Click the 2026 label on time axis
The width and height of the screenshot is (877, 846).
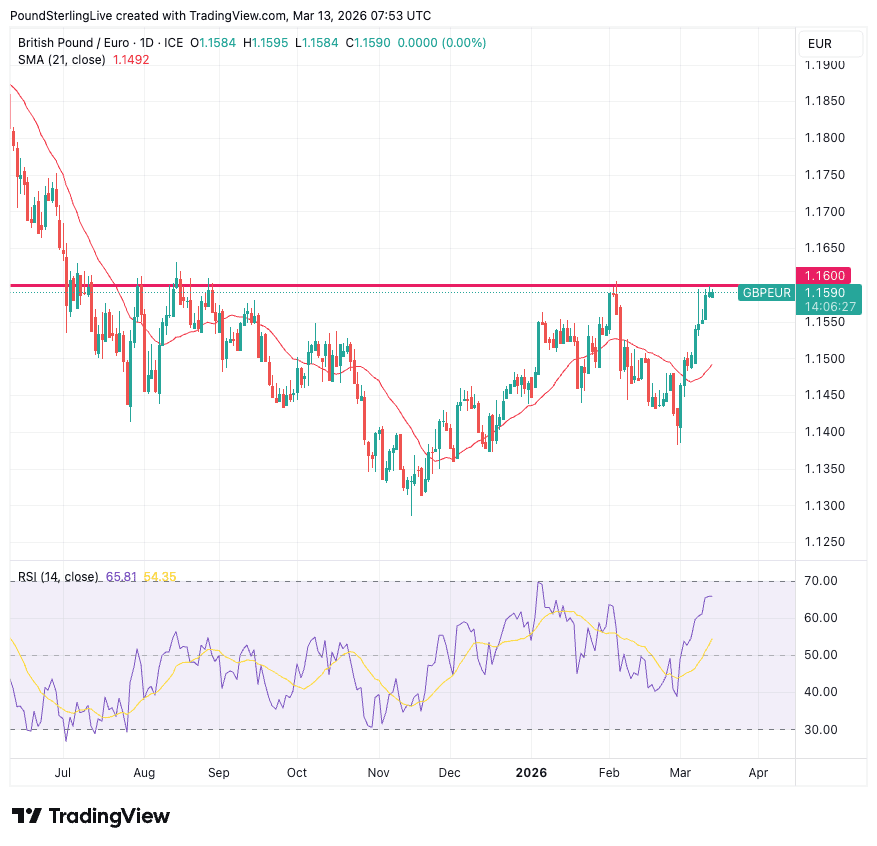tap(531, 773)
